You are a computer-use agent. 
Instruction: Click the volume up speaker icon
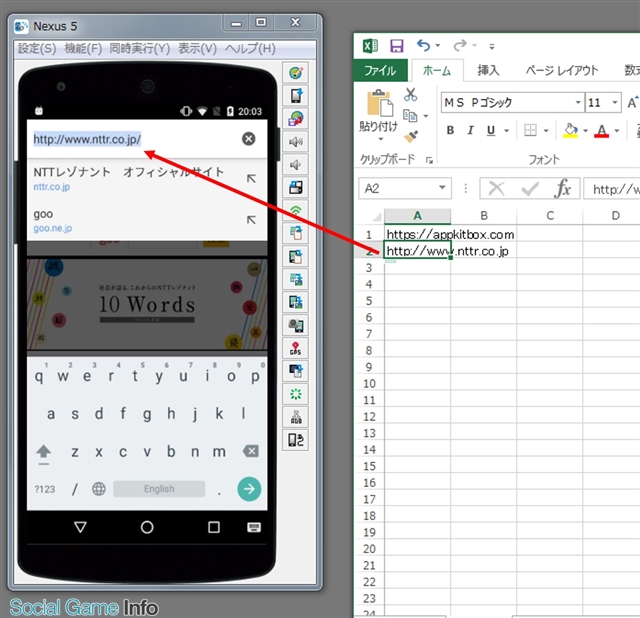pyautogui.click(x=296, y=142)
